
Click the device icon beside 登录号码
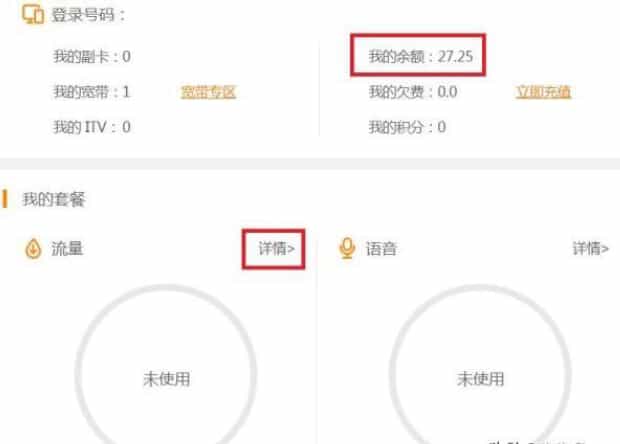click(x=33, y=15)
